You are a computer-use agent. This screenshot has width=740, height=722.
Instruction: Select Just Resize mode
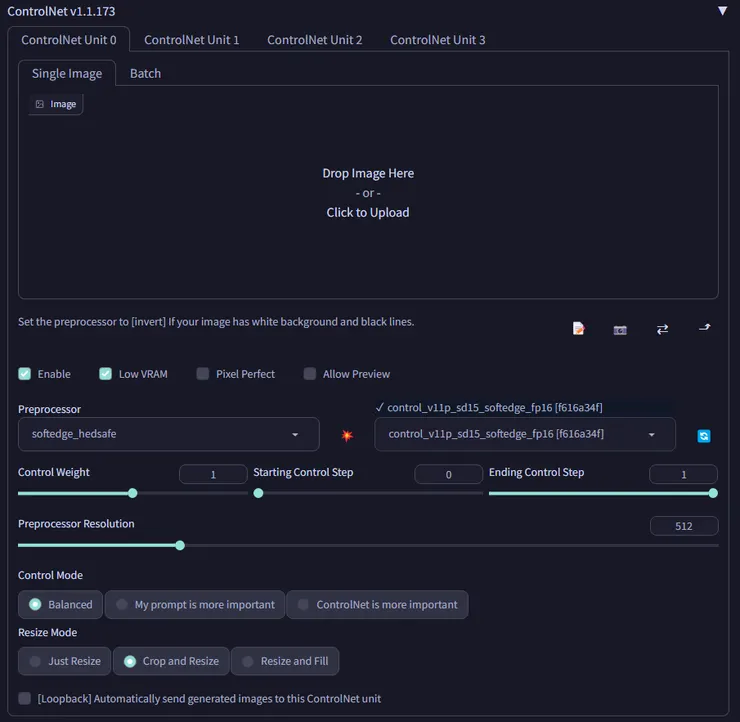(65, 661)
